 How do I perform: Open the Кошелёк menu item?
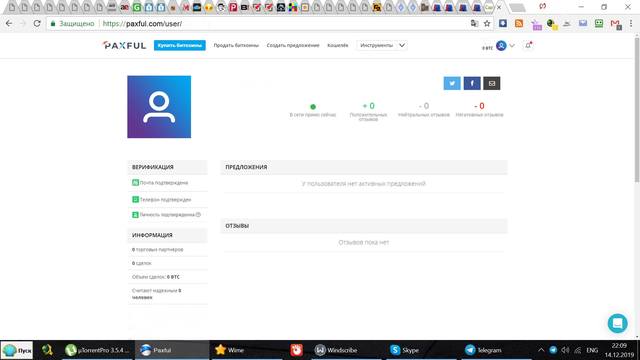[338, 45]
